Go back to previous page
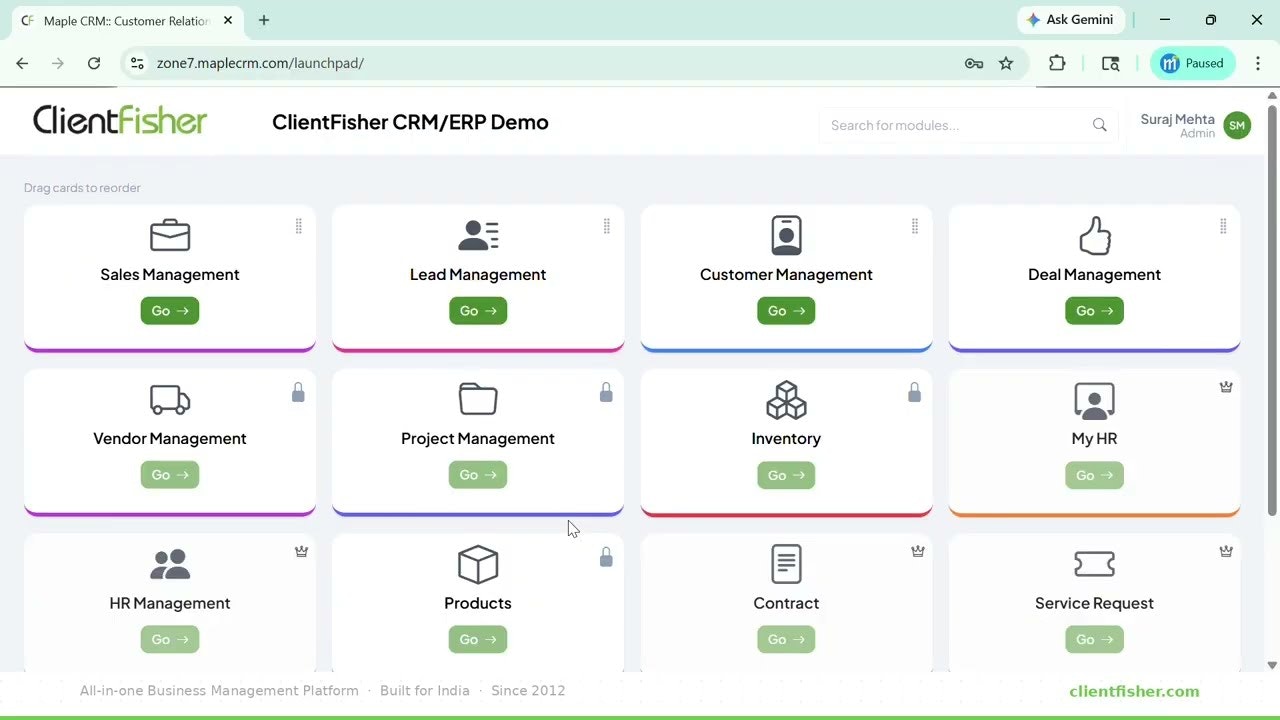1280x720 pixels. tap(22, 63)
